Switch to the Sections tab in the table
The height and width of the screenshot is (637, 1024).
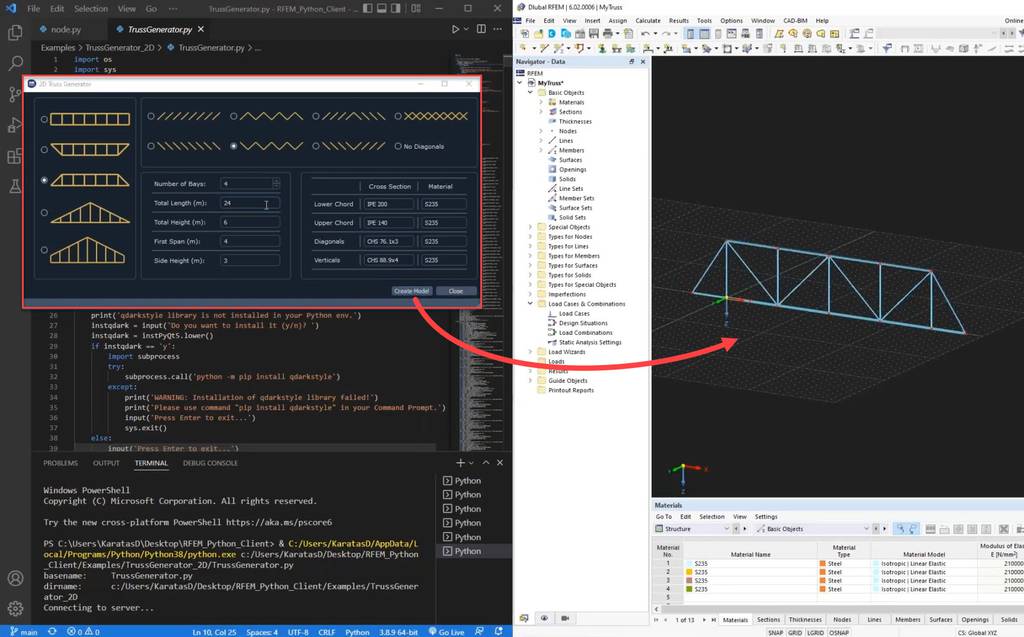click(768, 619)
